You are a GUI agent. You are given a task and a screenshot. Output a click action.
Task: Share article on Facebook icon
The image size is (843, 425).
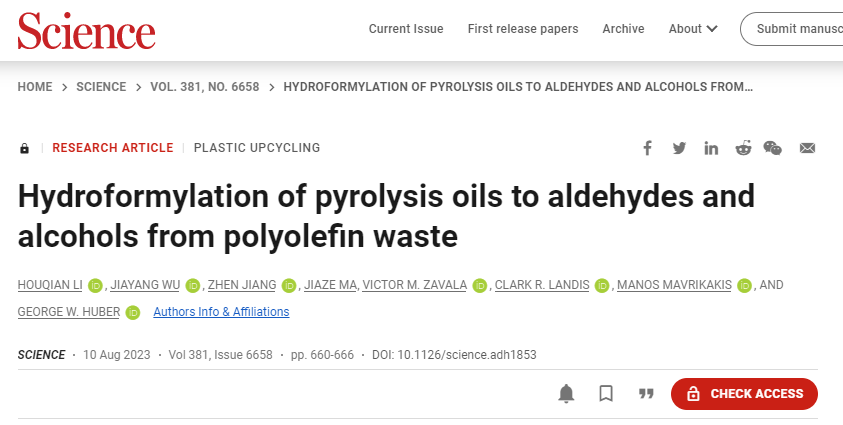647,148
